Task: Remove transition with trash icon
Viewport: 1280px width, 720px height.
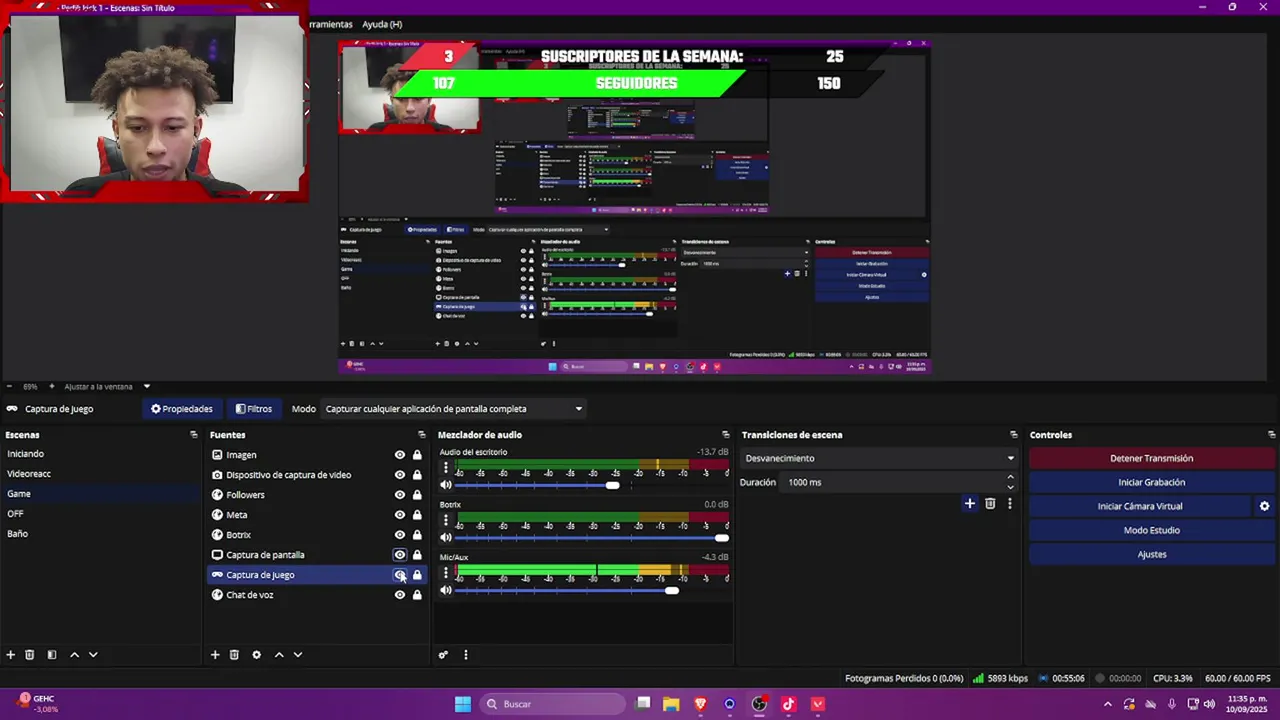Action: click(x=990, y=504)
